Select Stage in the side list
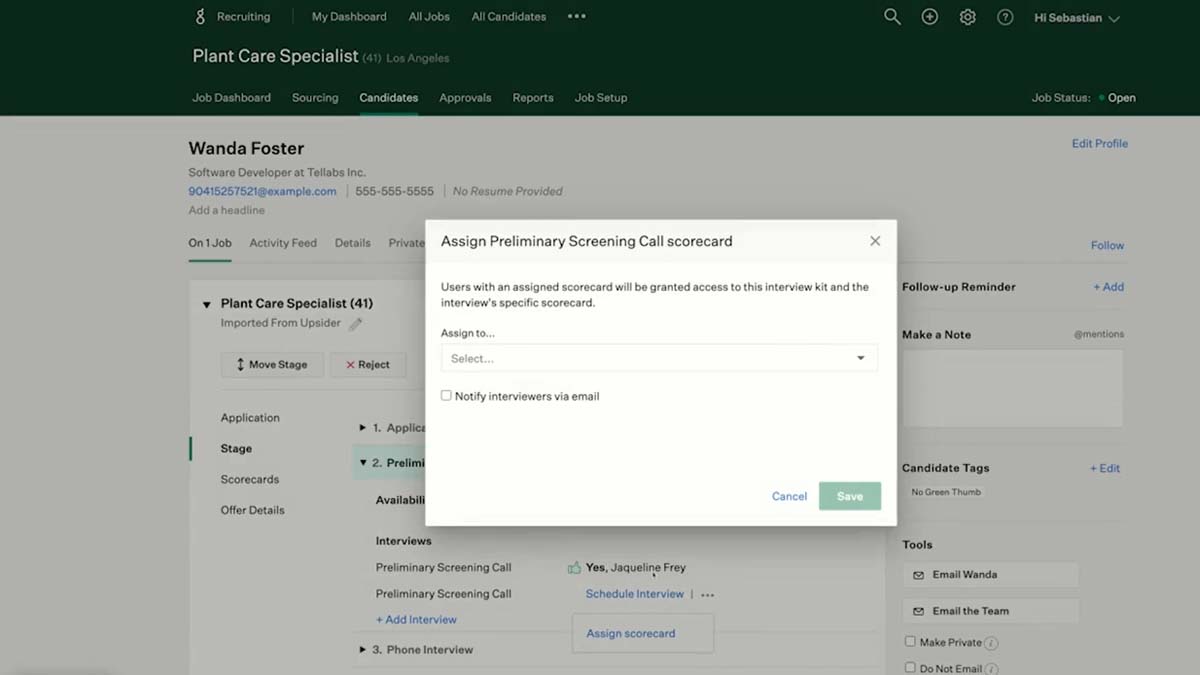The height and width of the screenshot is (675, 1200). coord(236,449)
